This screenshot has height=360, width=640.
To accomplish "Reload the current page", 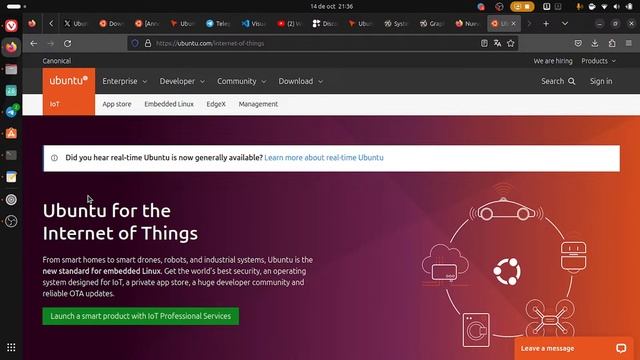I will click(67, 43).
